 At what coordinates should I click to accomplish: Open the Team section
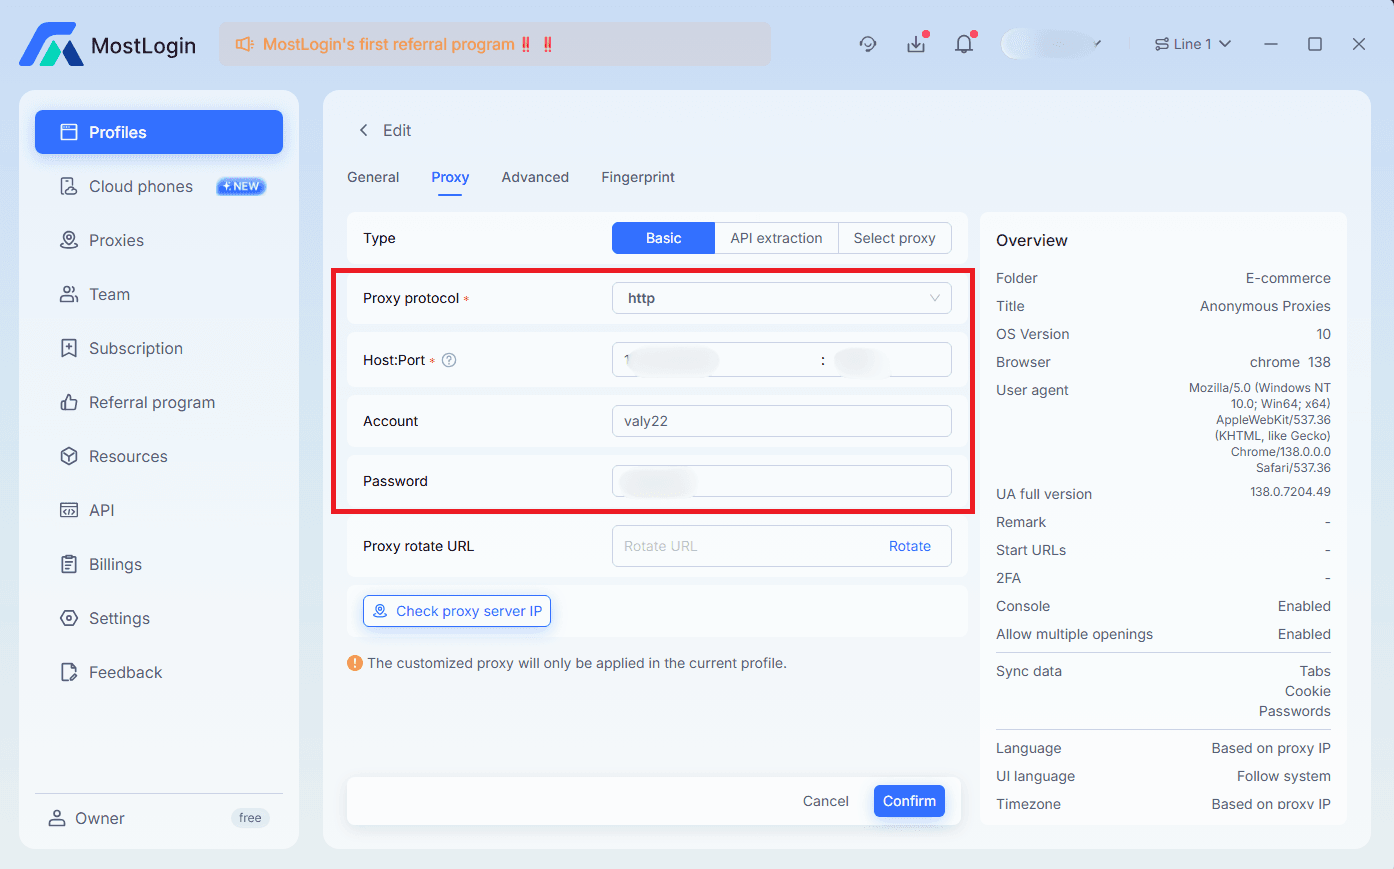(x=109, y=294)
